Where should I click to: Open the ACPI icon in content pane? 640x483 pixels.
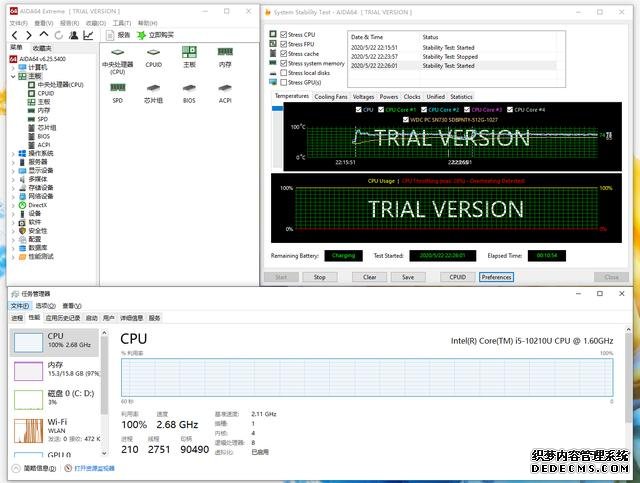point(225,93)
